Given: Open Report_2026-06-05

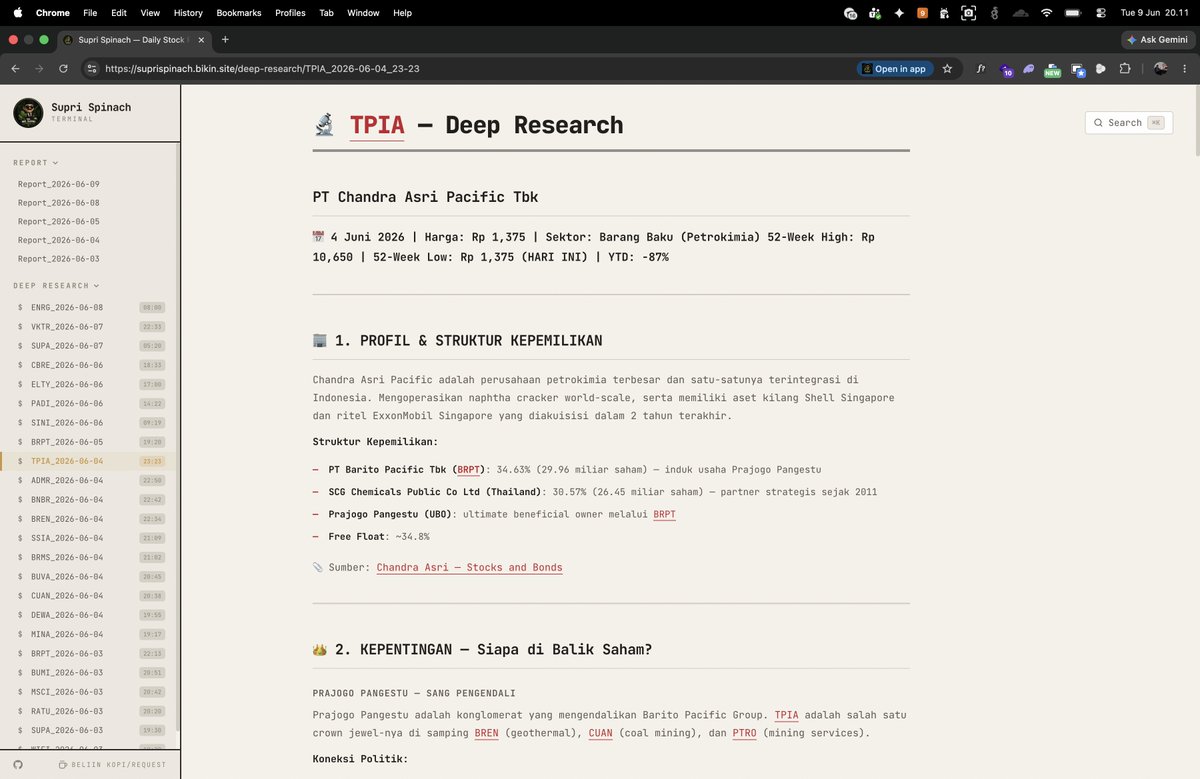Looking at the screenshot, I should click(x=59, y=221).
